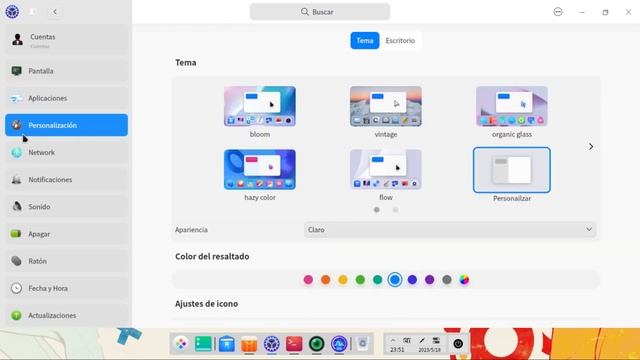
Task: Open Network settings in the sidebar
Action: (66, 152)
